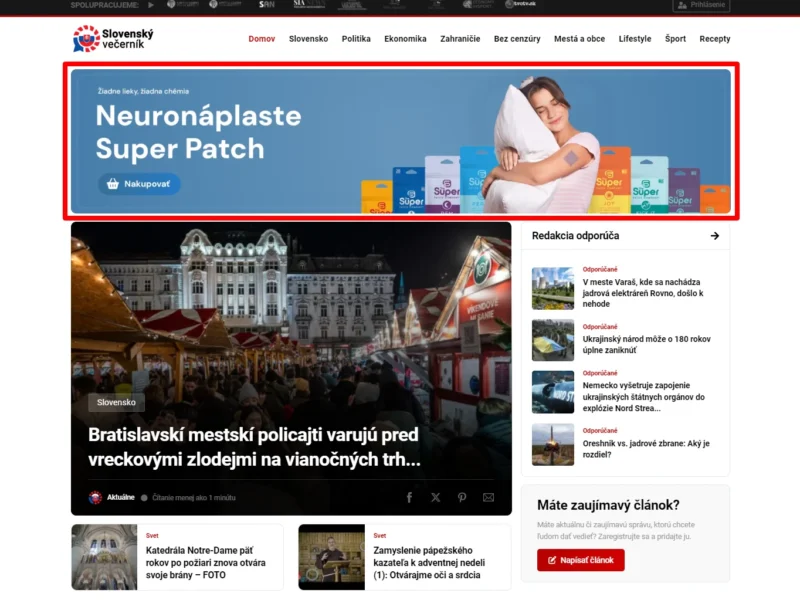Share the article via the X icon
The height and width of the screenshot is (600, 800).
(x=433, y=496)
